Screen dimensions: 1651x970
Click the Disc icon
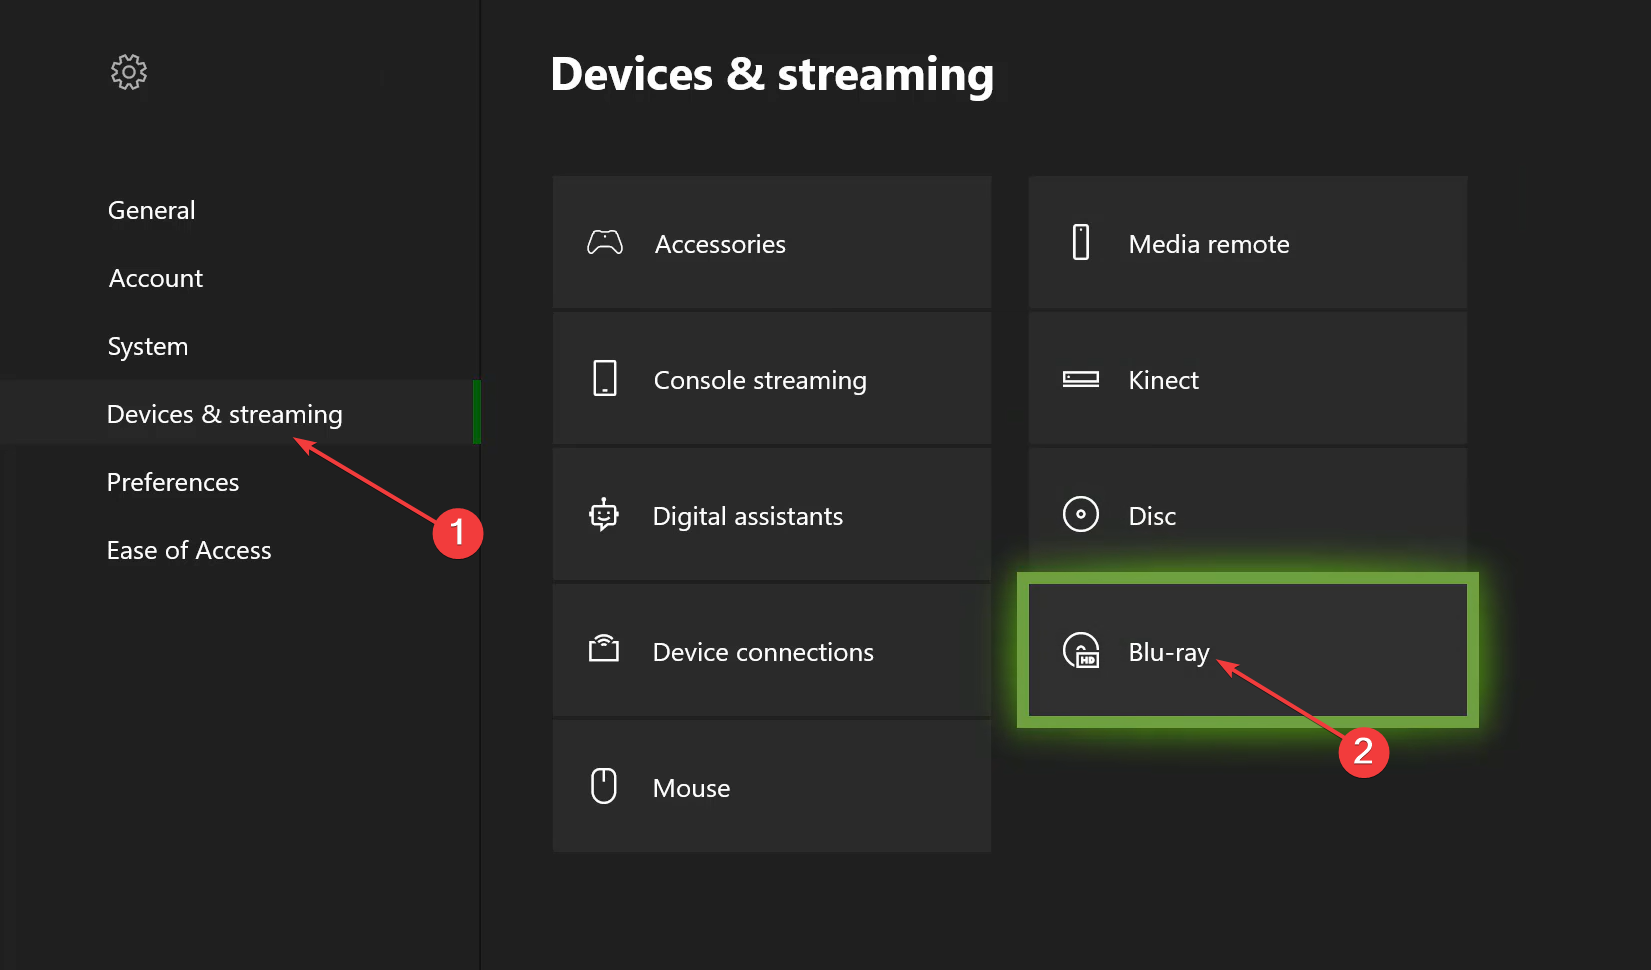[1081, 515]
